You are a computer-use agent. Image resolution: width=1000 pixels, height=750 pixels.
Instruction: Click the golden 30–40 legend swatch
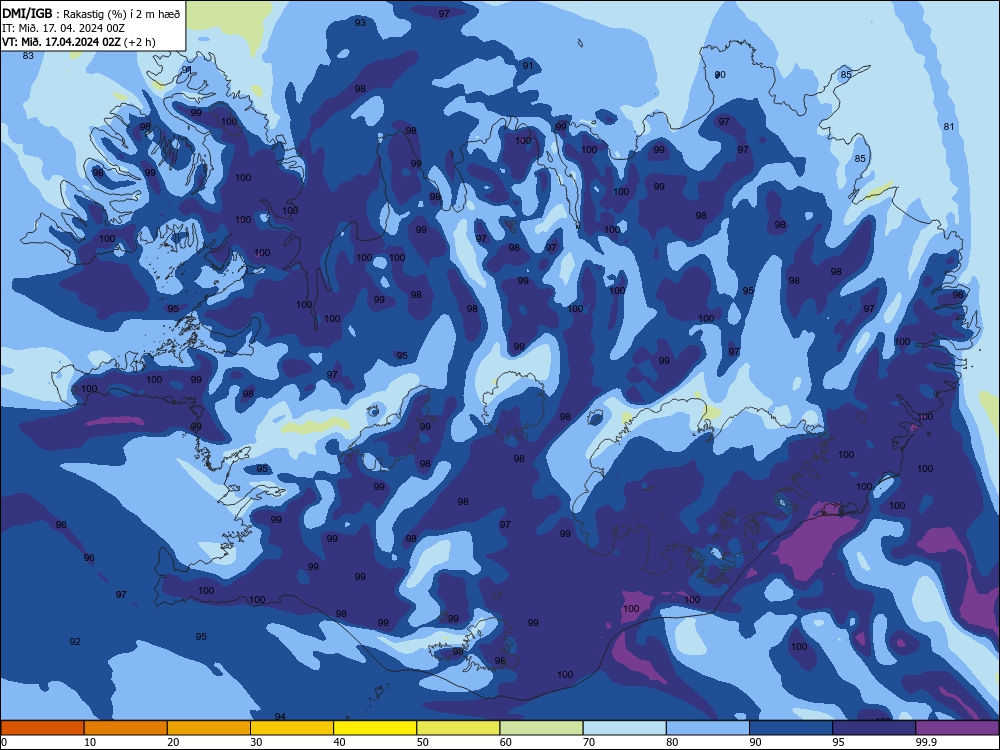tap(292, 728)
